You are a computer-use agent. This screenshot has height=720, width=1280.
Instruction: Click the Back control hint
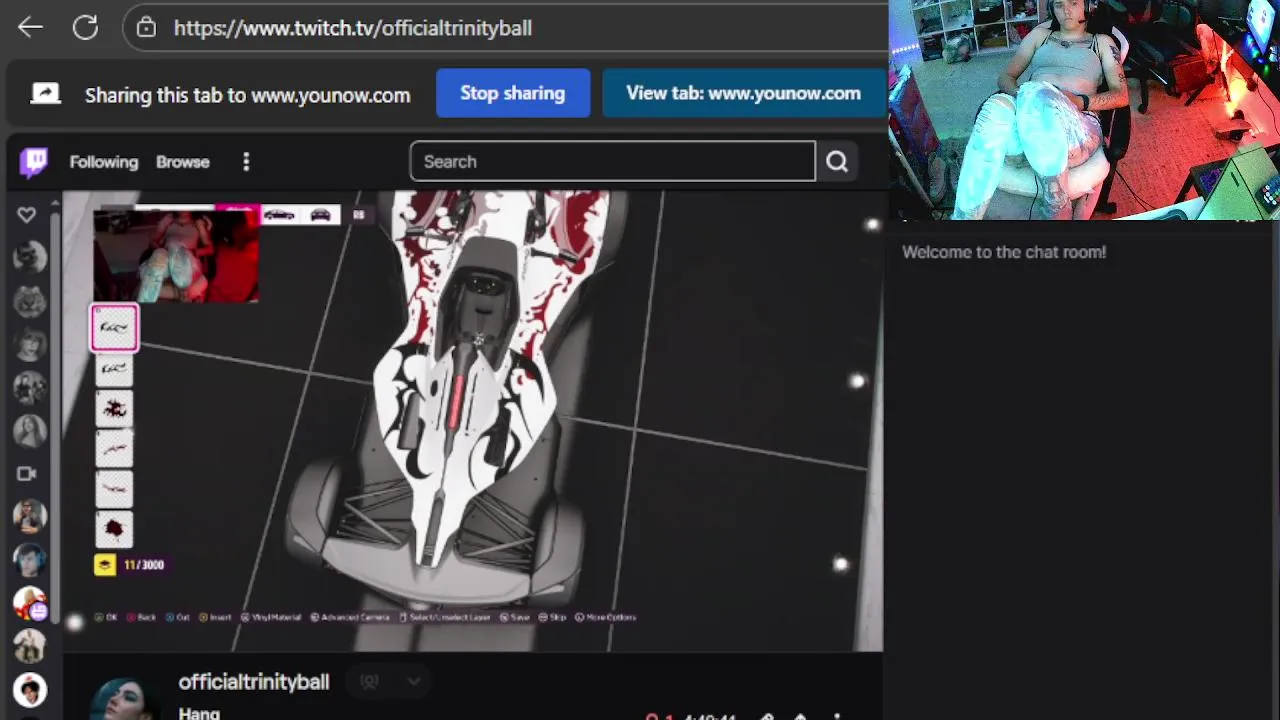coord(141,617)
